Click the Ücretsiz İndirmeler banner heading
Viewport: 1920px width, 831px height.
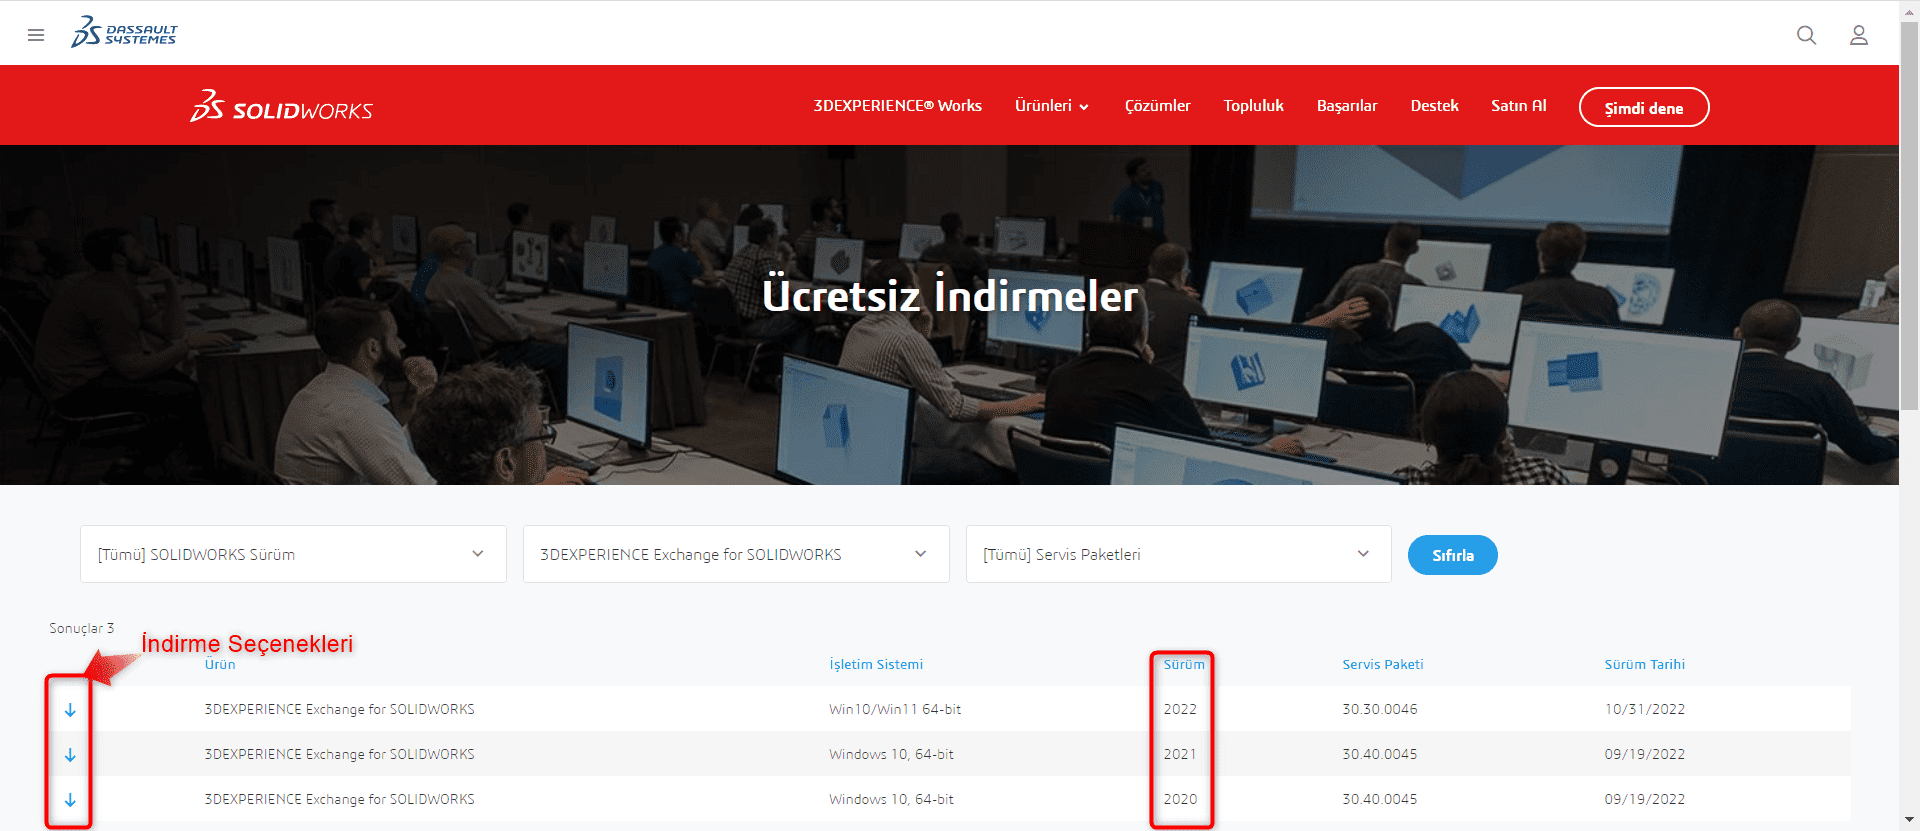tap(950, 296)
